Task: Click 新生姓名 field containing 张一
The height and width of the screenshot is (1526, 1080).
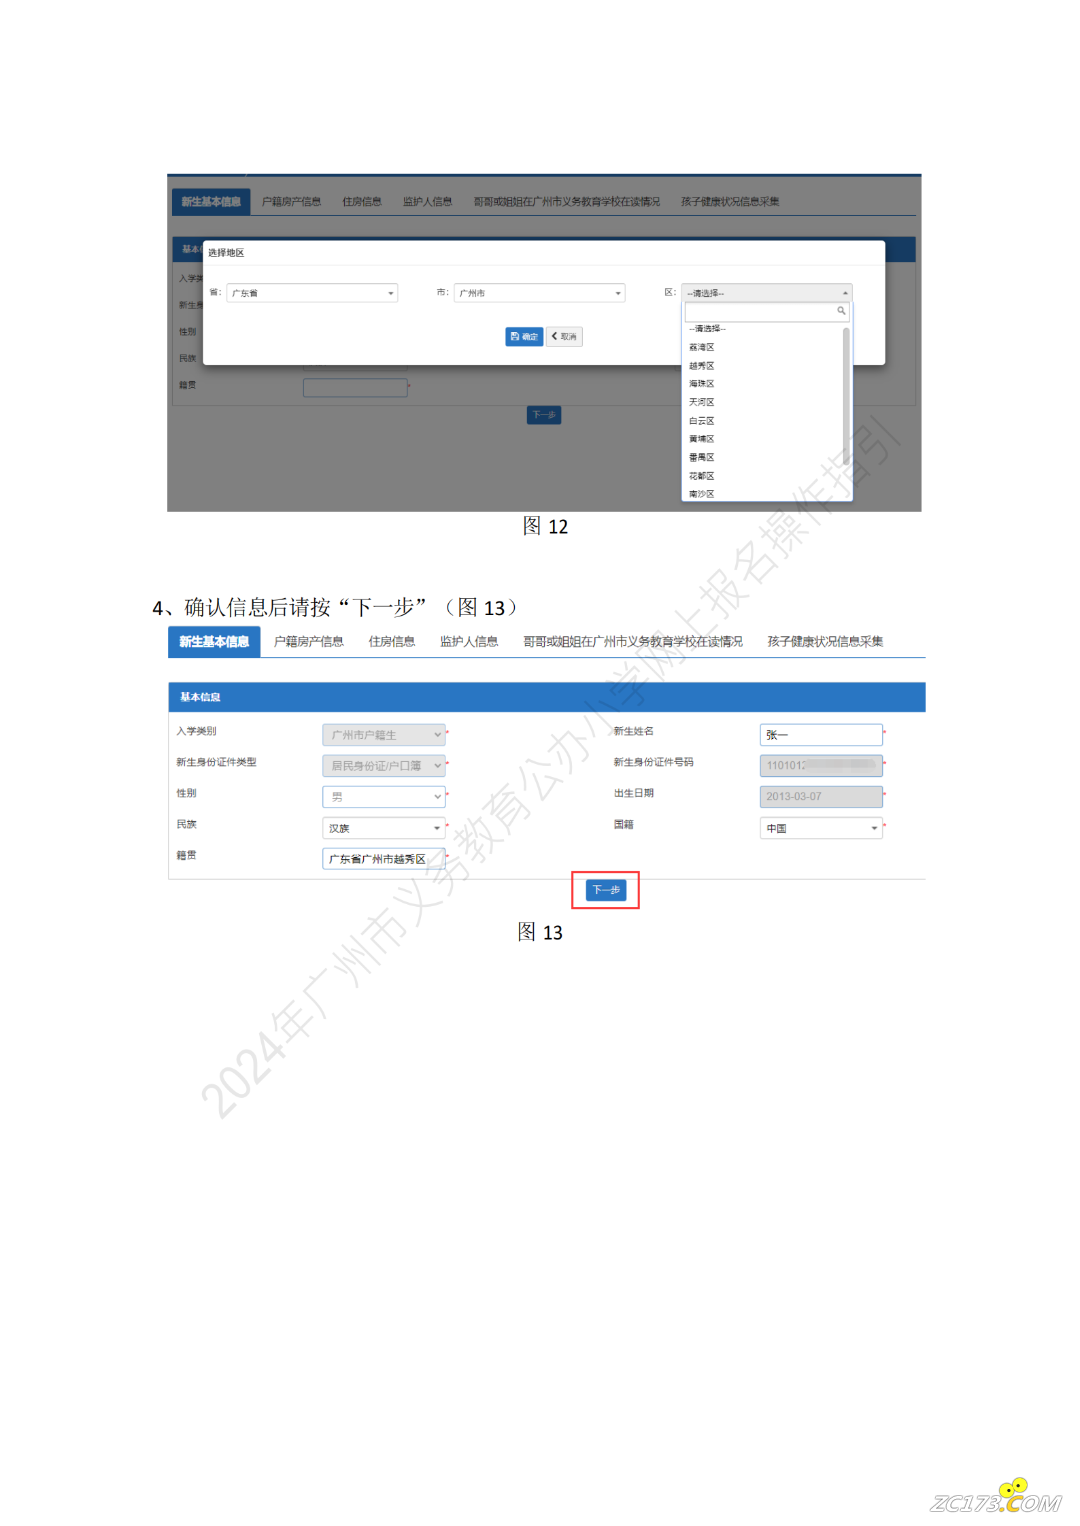Action: click(x=821, y=735)
